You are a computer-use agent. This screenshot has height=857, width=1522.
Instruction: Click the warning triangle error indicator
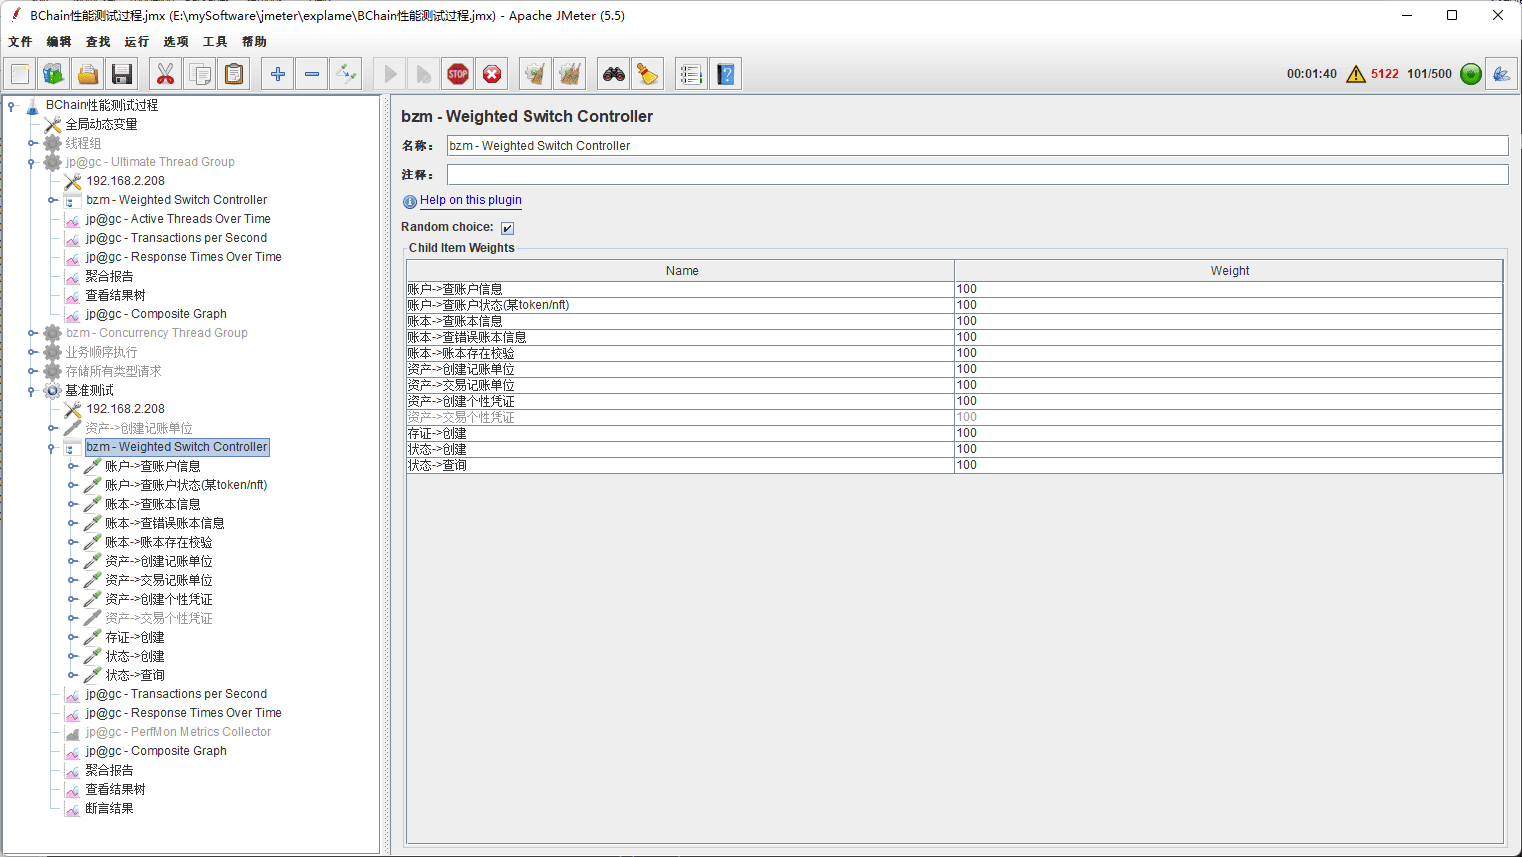click(x=1355, y=74)
